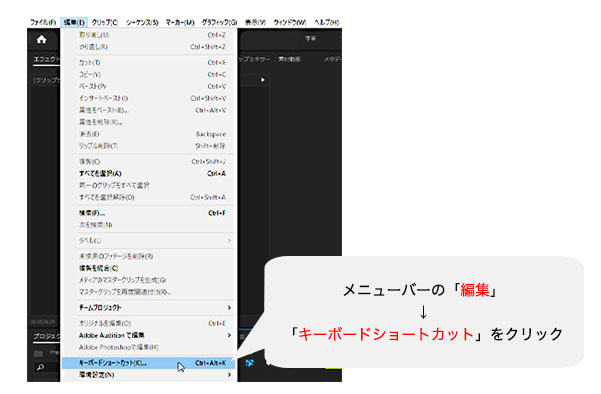
Task: Open the ヘルプ(H) menu
Action: point(327,22)
